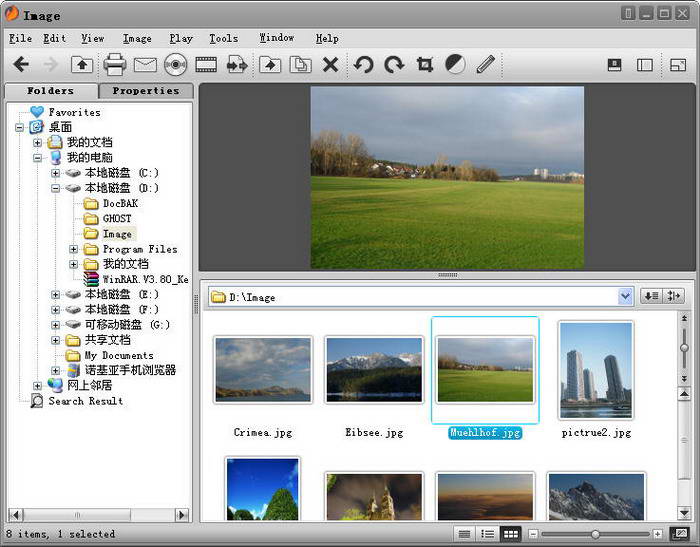Click the email envelope icon
This screenshot has width=700, height=547.
145,65
